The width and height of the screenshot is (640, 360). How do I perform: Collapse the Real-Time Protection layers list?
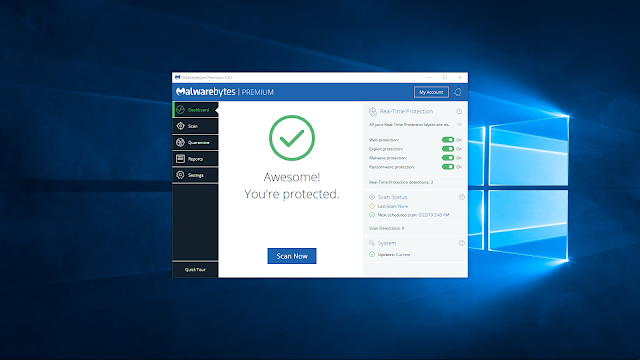pyautogui.click(x=459, y=124)
